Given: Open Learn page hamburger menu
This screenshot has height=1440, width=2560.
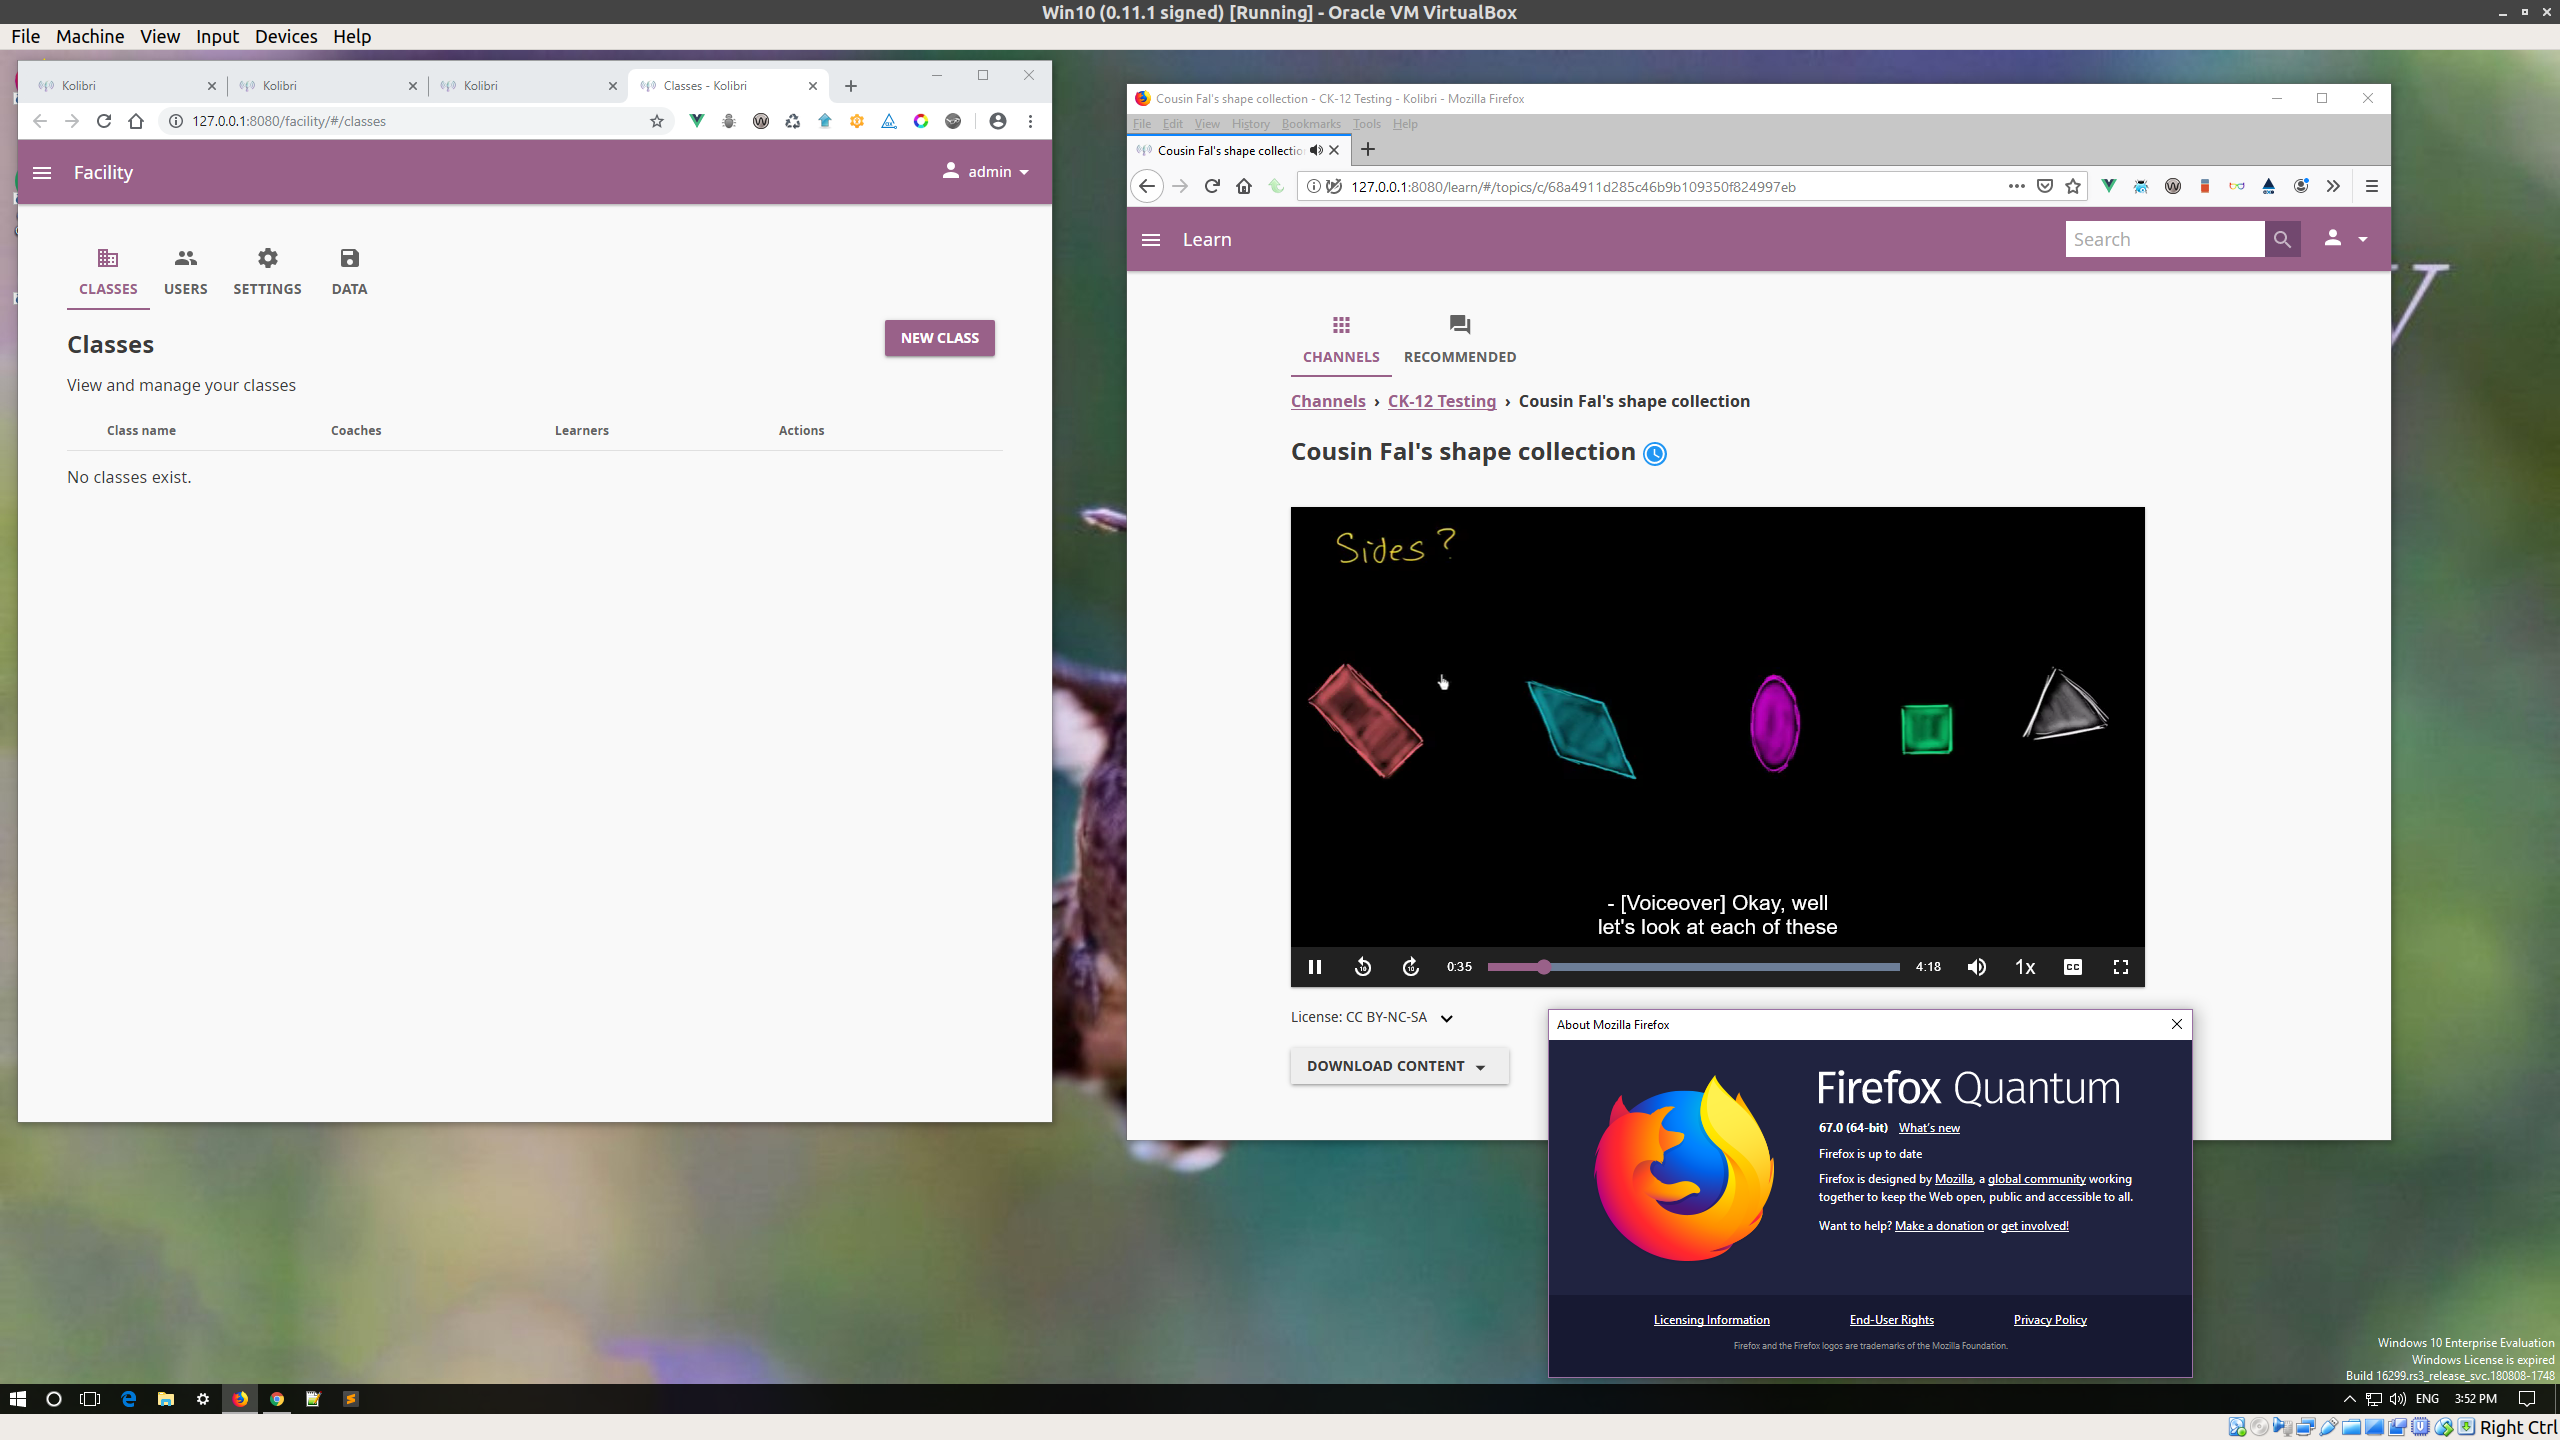Looking at the screenshot, I should pos(1151,240).
